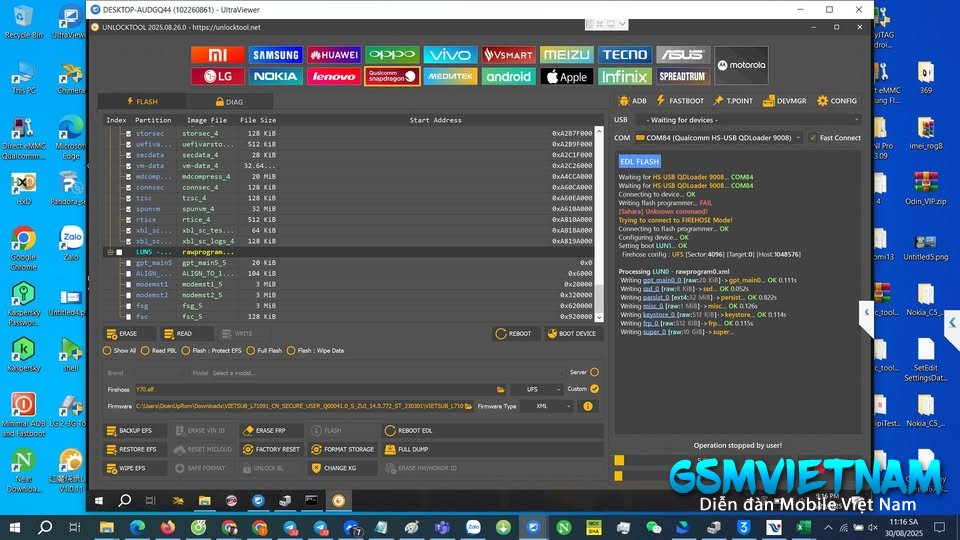Open the Vivo brand tile
This screenshot has width=960, height=540.
pos(450,55)
